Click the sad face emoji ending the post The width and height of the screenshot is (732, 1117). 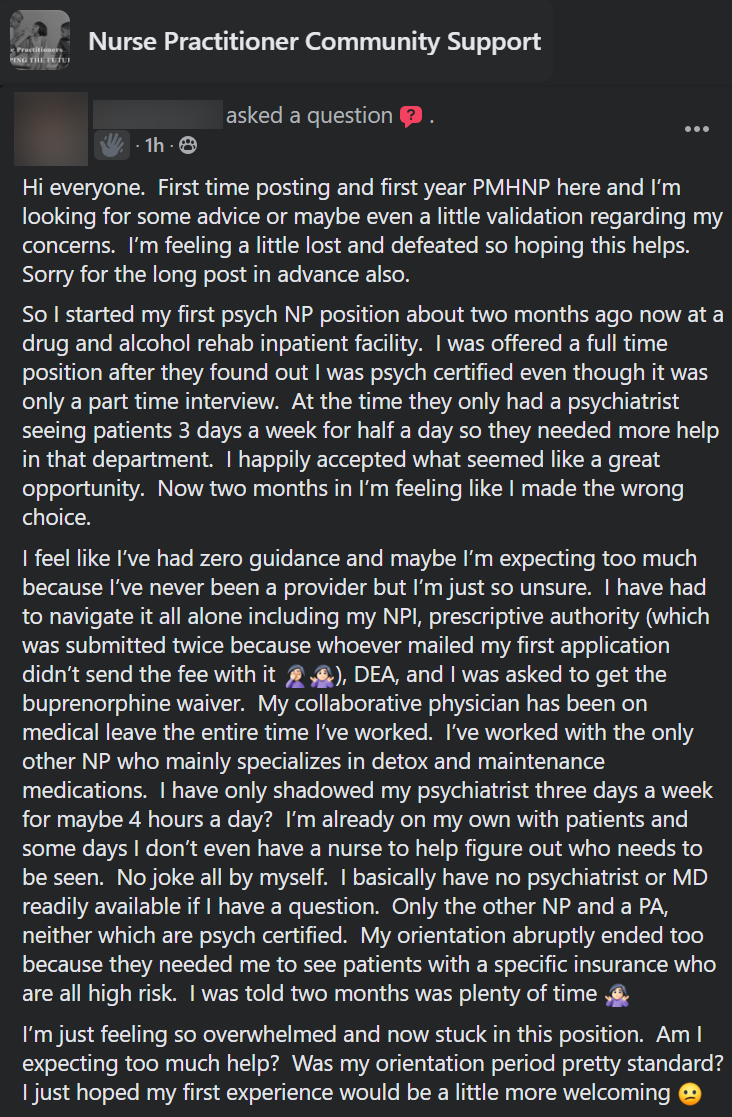pos(689,1093)
